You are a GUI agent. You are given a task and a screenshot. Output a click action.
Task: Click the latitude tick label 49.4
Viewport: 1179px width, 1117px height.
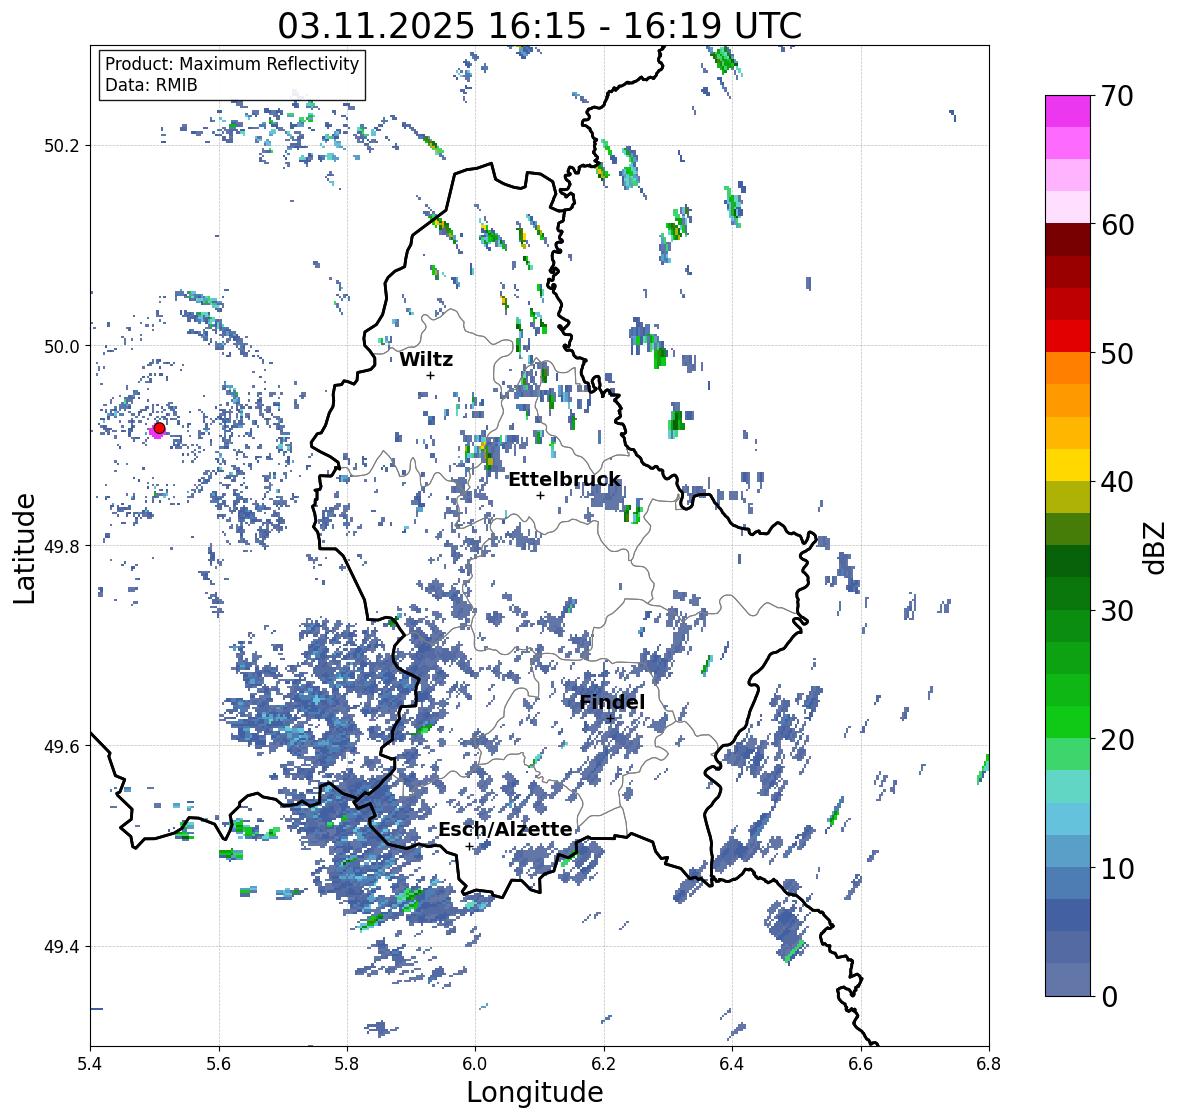pyautogui.click(x=61, y=946)
